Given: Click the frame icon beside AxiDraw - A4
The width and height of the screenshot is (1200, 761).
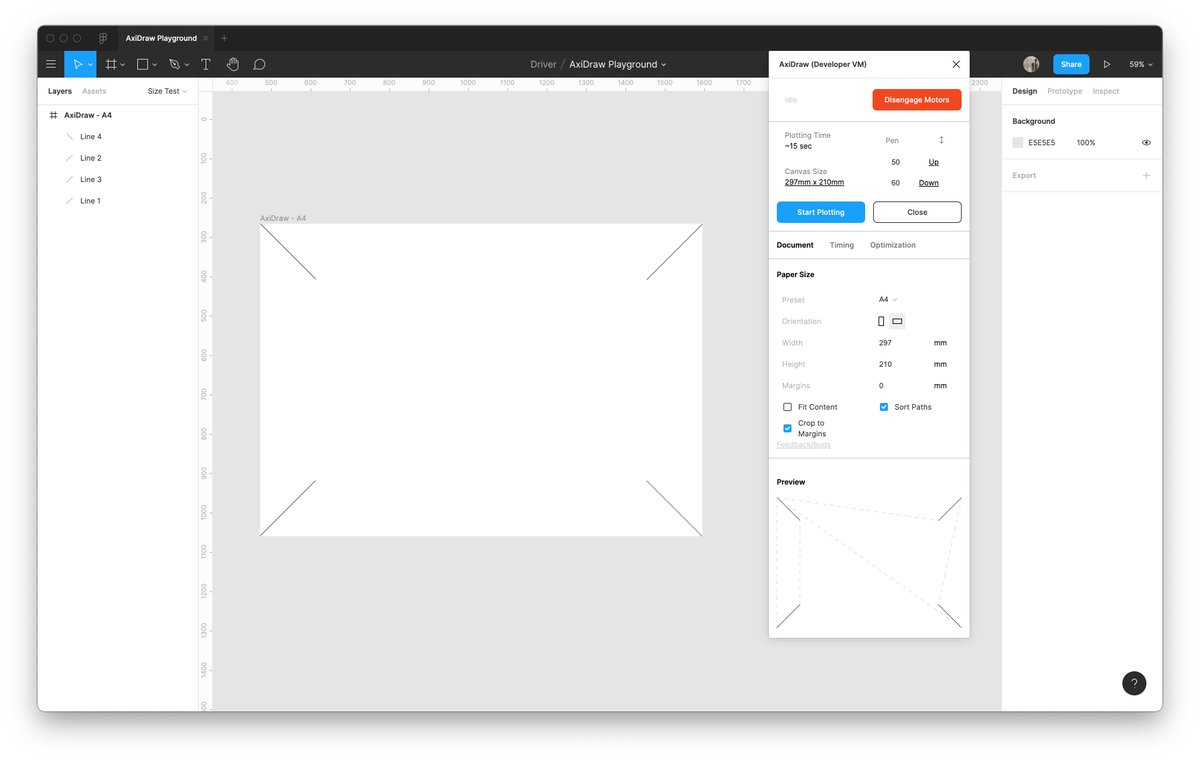Looking at the screenshot, I should [x=53, y=115].
